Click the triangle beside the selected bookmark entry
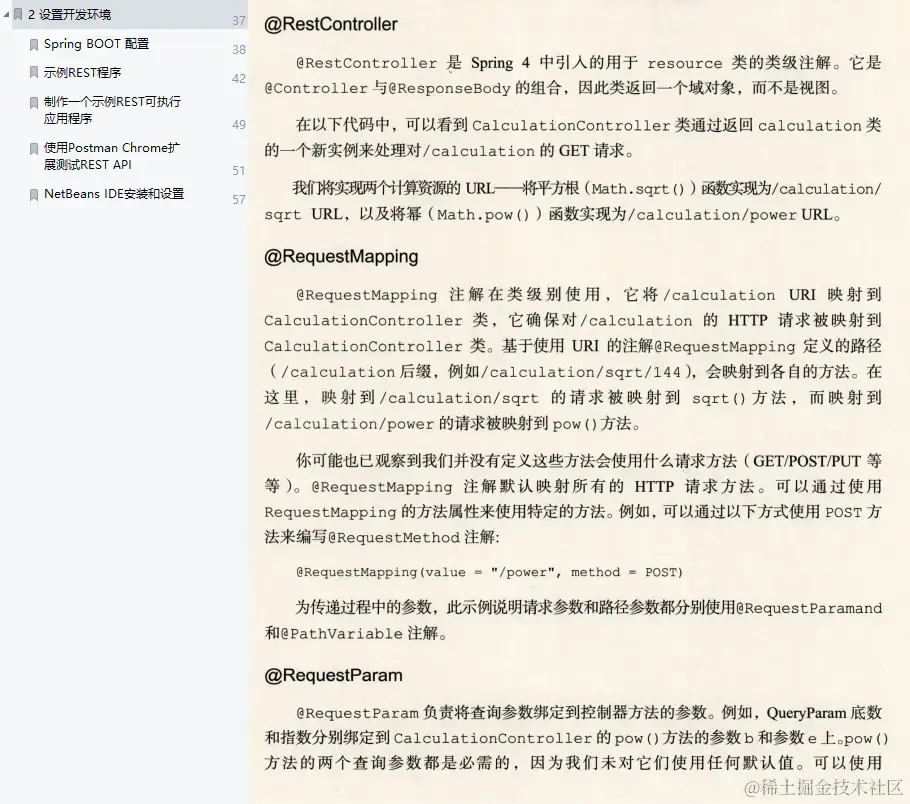Image resolution: width=910 pixels, height=804 pixels. [x=5, y=15]
